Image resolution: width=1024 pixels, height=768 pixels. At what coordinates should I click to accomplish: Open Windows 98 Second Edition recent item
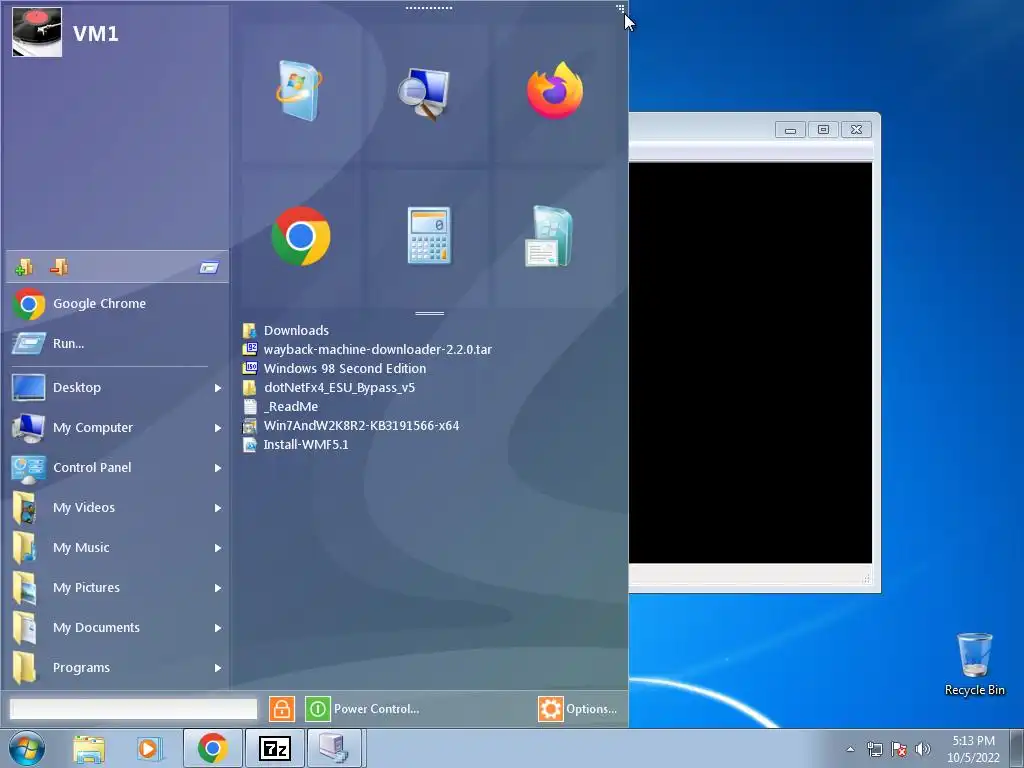click(334, 368)
